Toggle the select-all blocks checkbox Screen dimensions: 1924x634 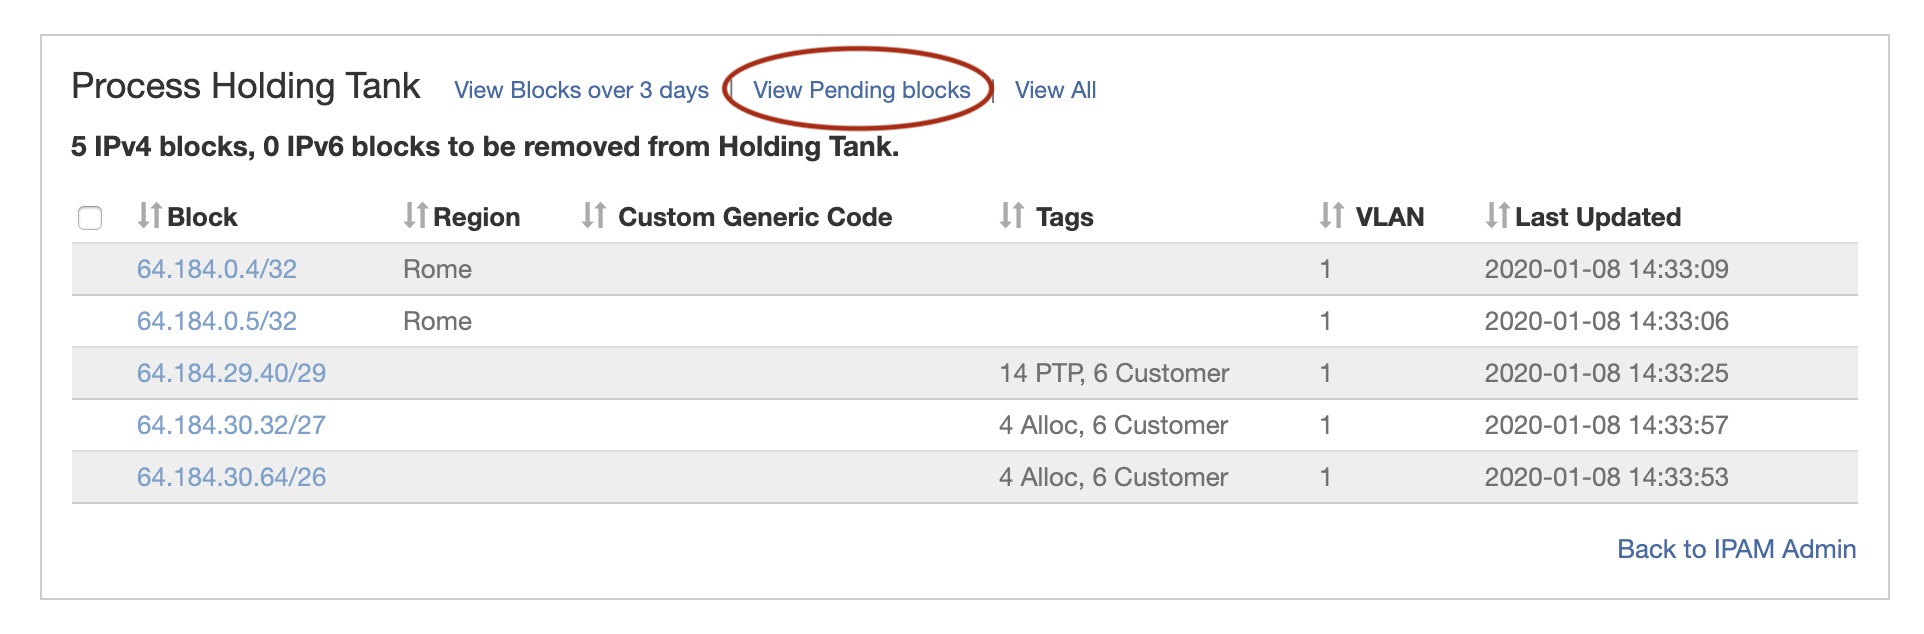(x=90, y=218)
